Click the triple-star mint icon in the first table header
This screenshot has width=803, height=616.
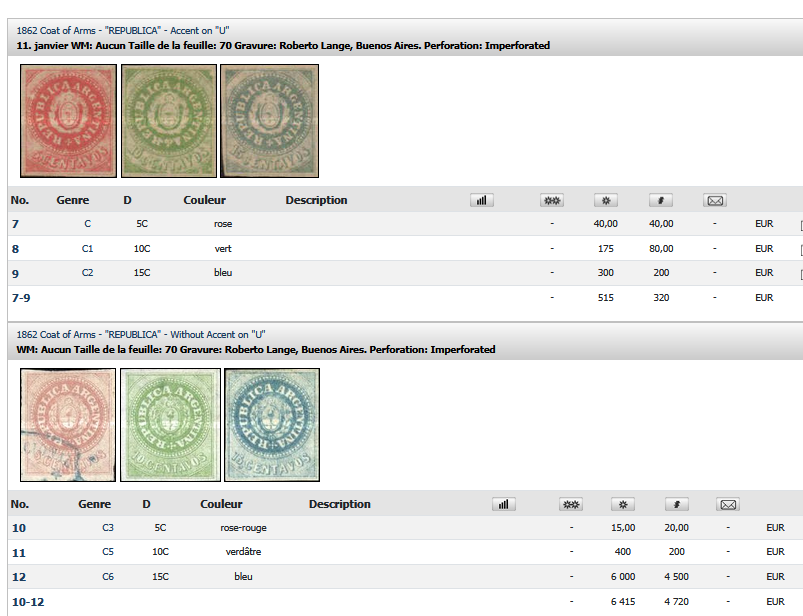click(x=551, y=200)
